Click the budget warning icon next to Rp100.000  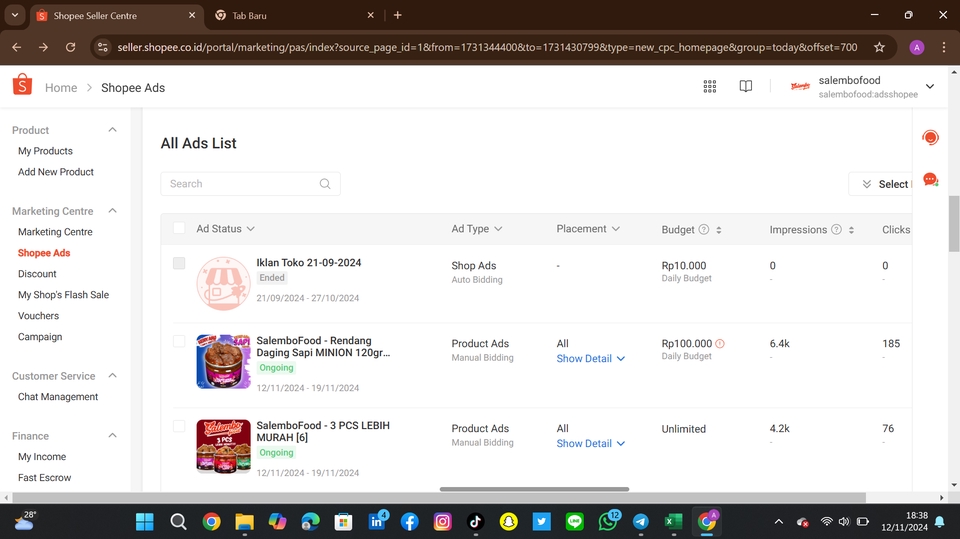pyautogui.click(x=720, y=344)
